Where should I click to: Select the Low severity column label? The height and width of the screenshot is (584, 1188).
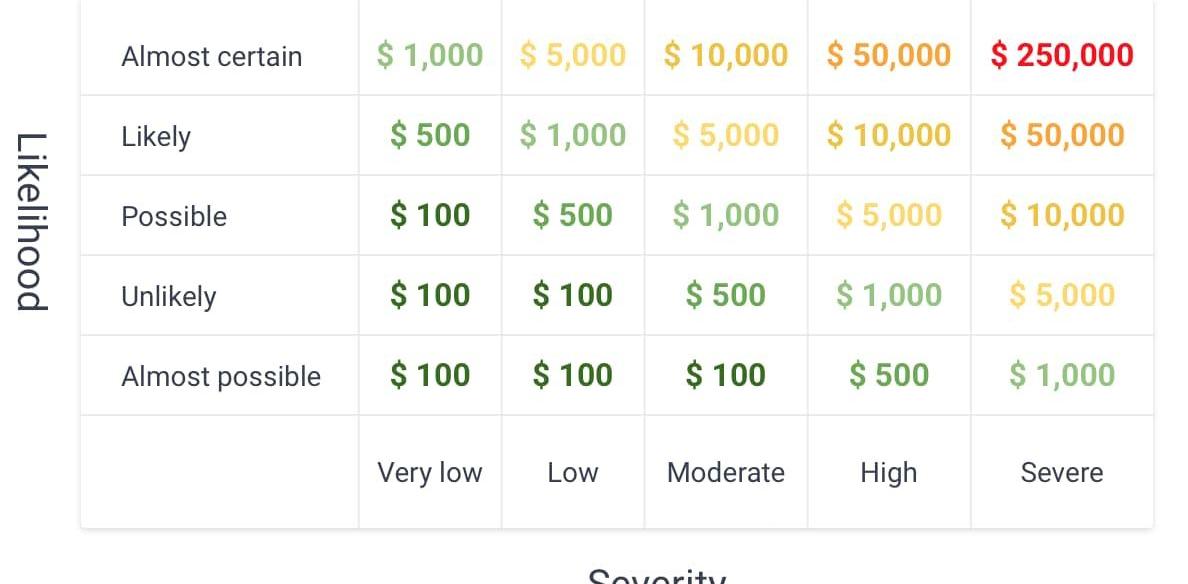click(572, 472)
